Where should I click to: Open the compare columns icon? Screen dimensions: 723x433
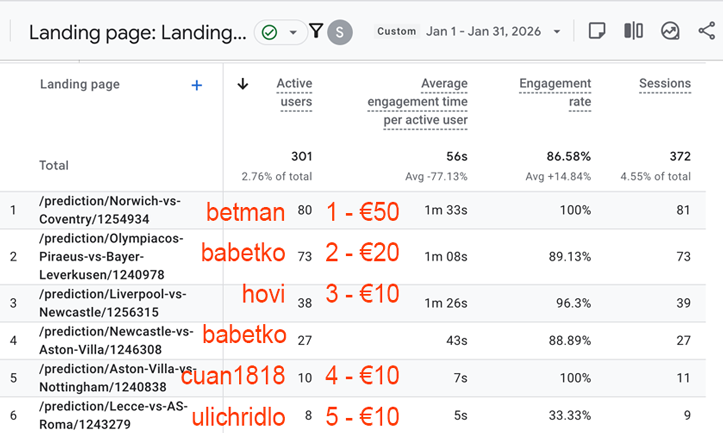click(633, 31)
